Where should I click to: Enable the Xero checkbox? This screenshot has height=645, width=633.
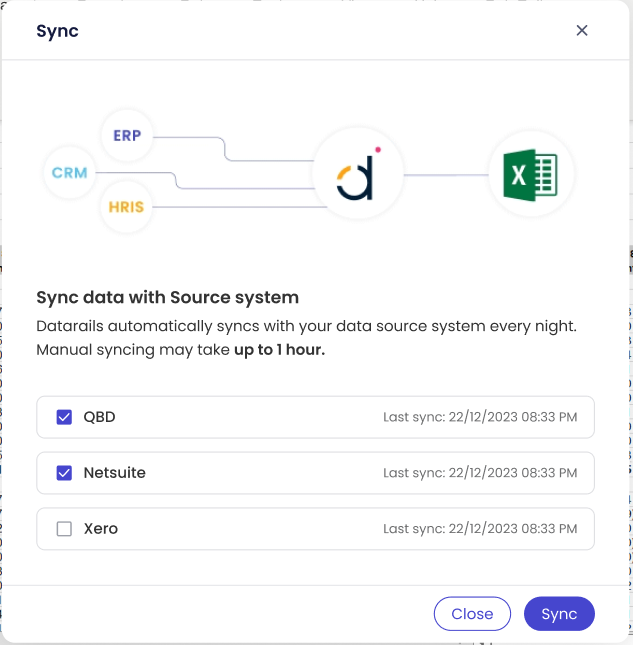coord(65,529)
